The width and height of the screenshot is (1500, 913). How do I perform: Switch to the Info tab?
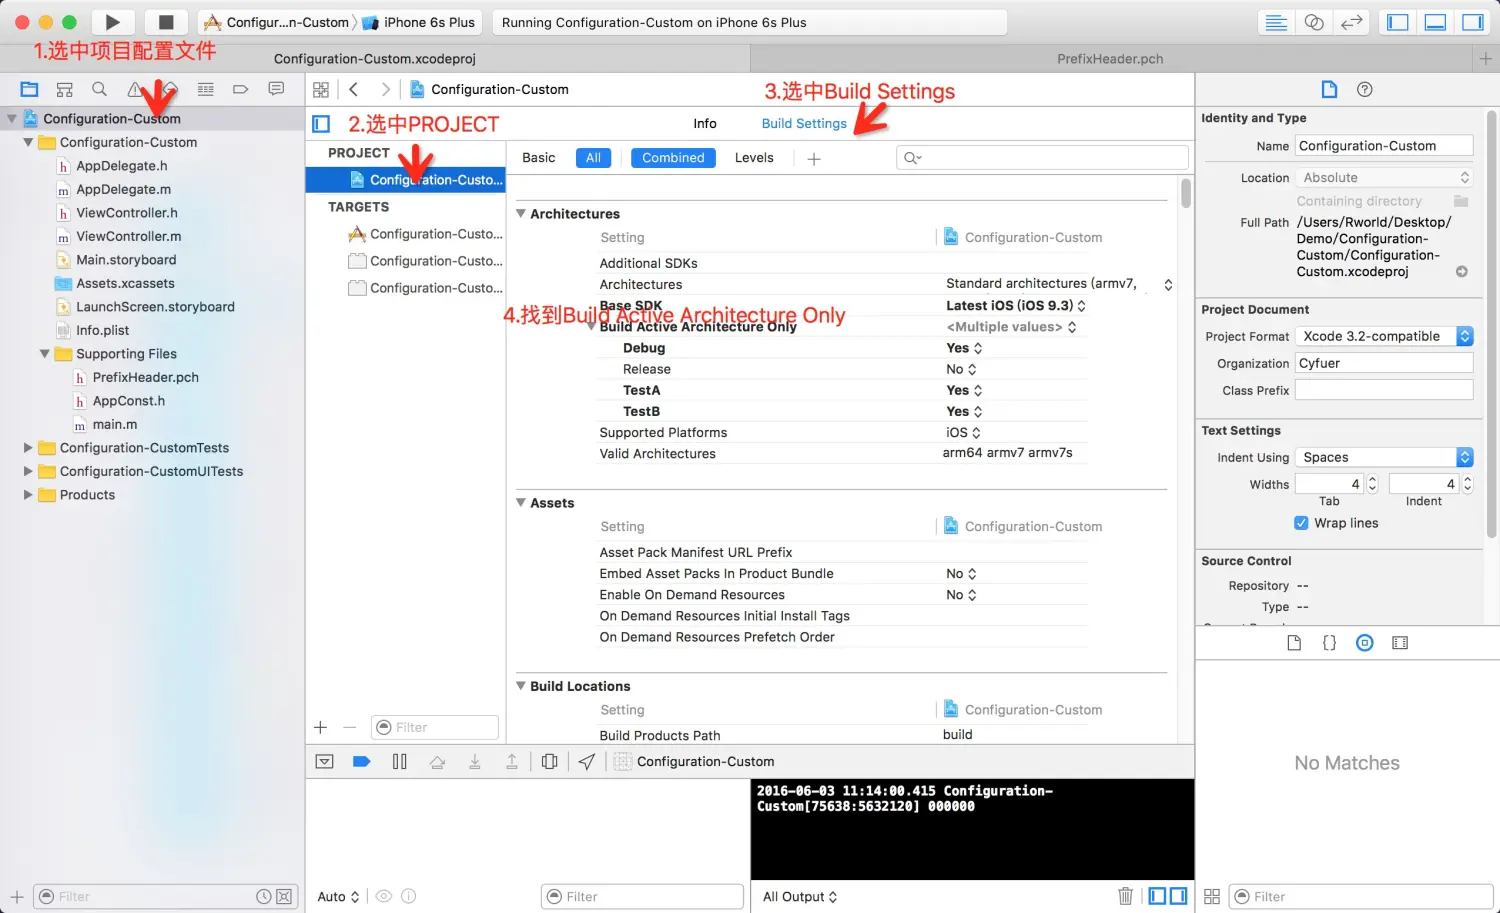tap(705, 124)
